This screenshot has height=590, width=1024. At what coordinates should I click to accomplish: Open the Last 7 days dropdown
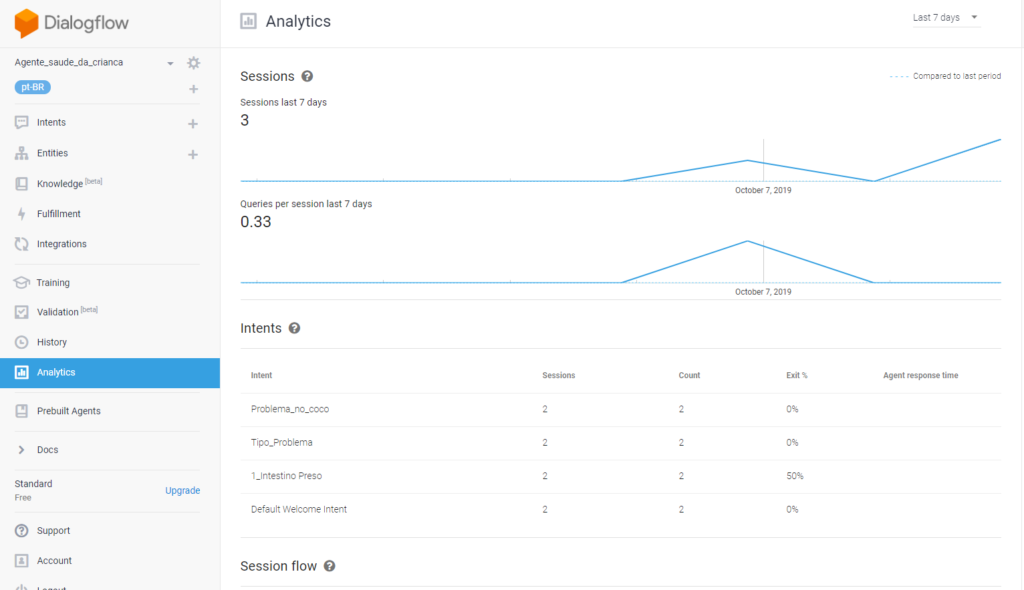coord(945,18)
